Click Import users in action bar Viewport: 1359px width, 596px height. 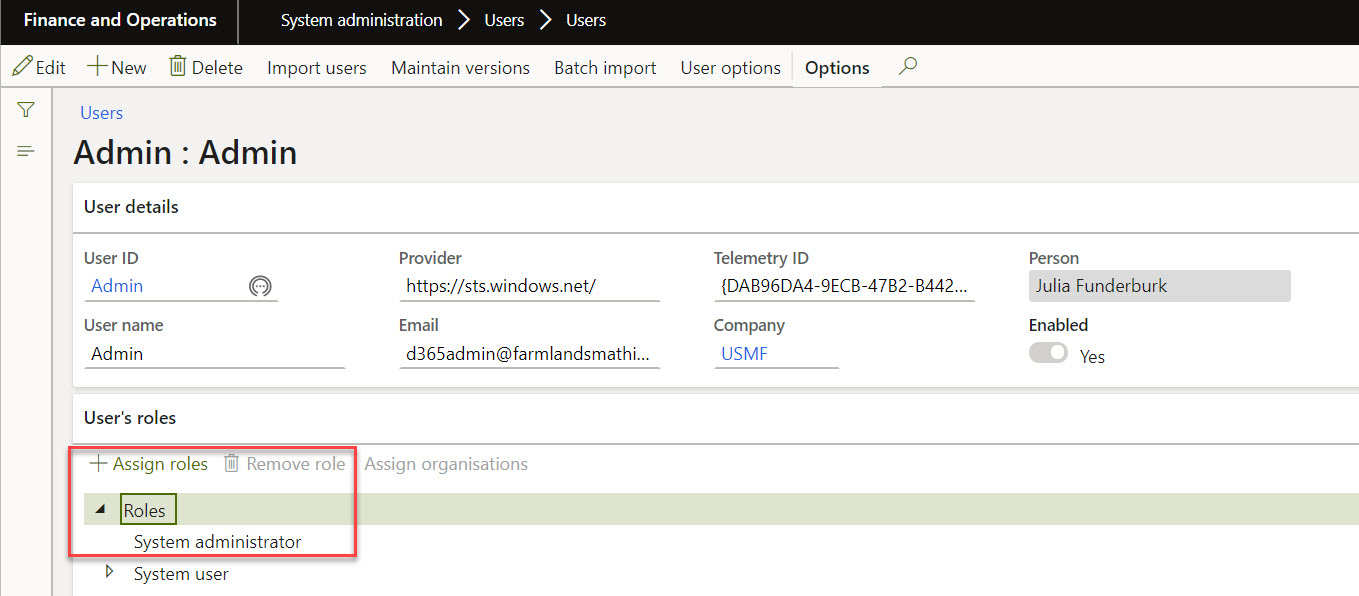click(x=316, y=68)
